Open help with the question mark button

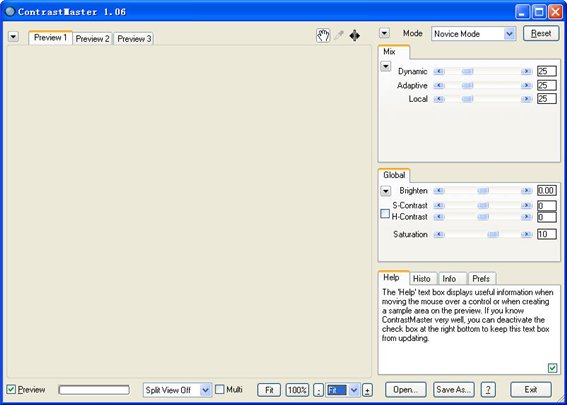(x=488, y=390)
